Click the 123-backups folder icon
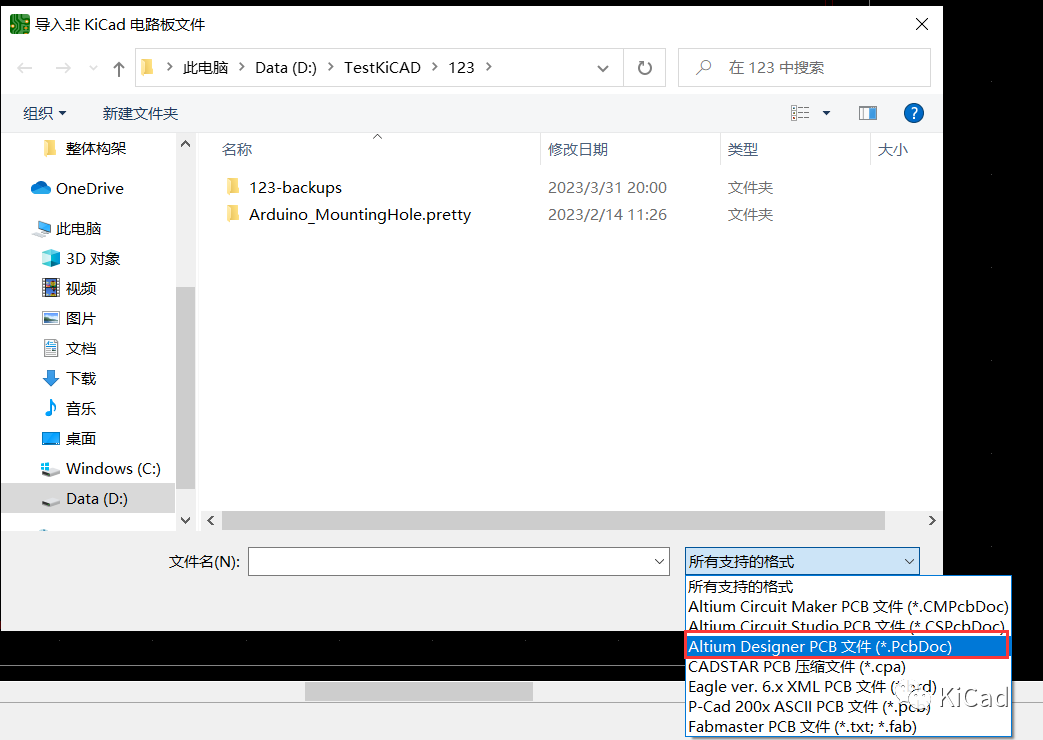 233,186
